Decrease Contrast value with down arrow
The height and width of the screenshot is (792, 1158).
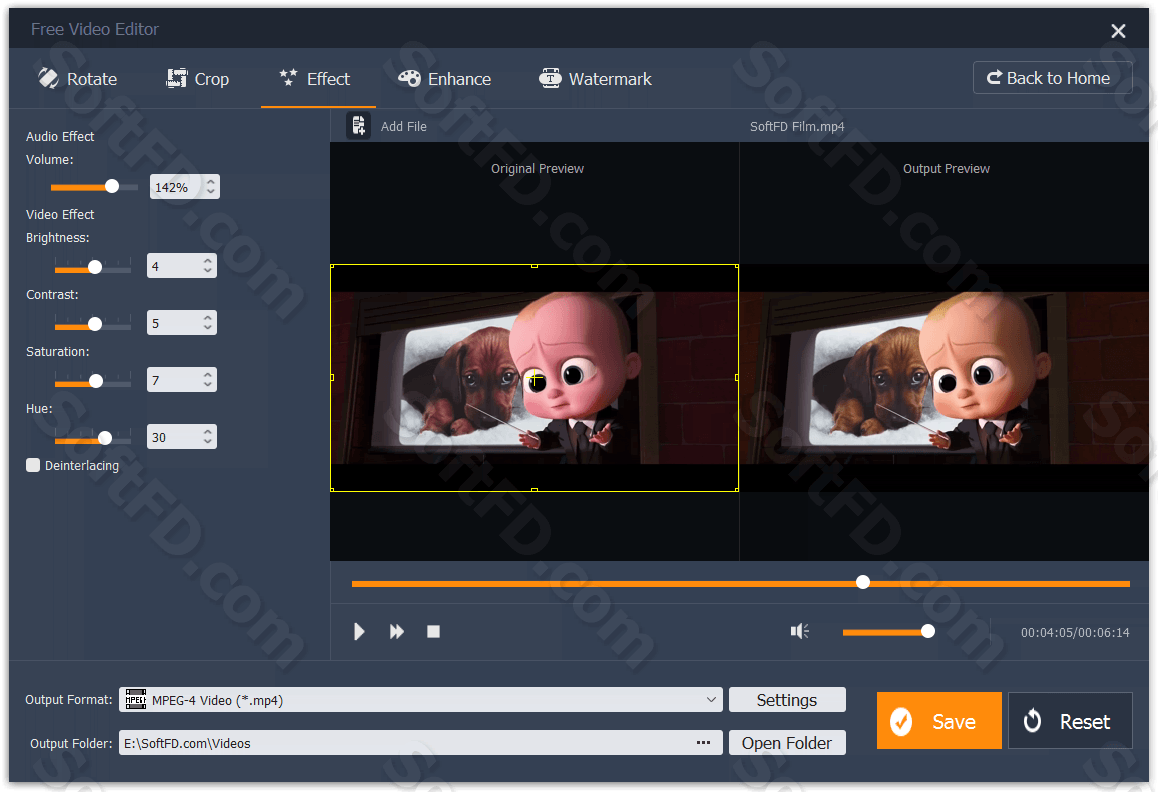click(208, 328)
